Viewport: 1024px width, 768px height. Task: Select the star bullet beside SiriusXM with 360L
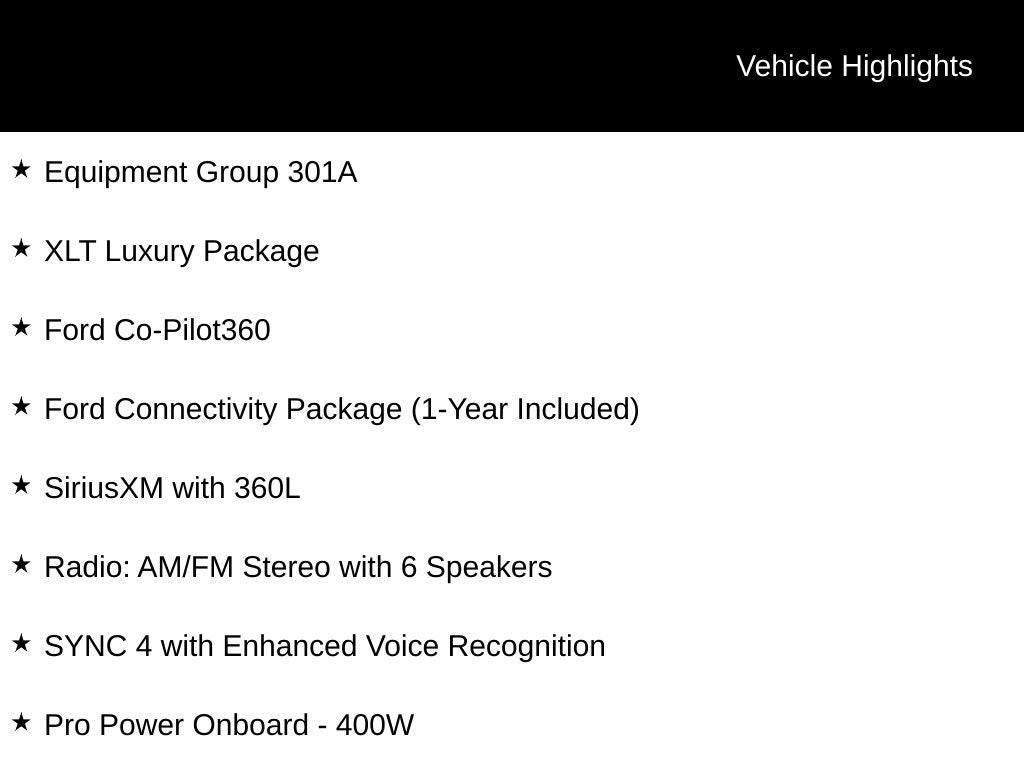(21, 486)
